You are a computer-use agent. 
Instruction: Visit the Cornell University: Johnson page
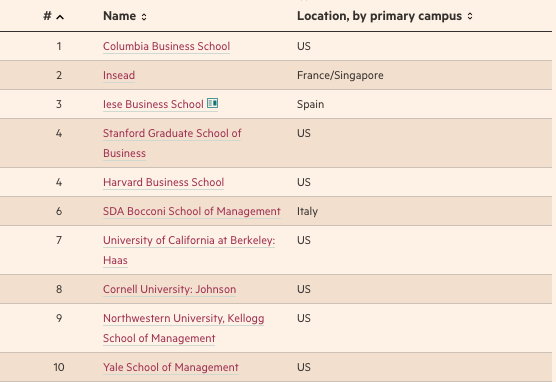[x=169, y=289]
